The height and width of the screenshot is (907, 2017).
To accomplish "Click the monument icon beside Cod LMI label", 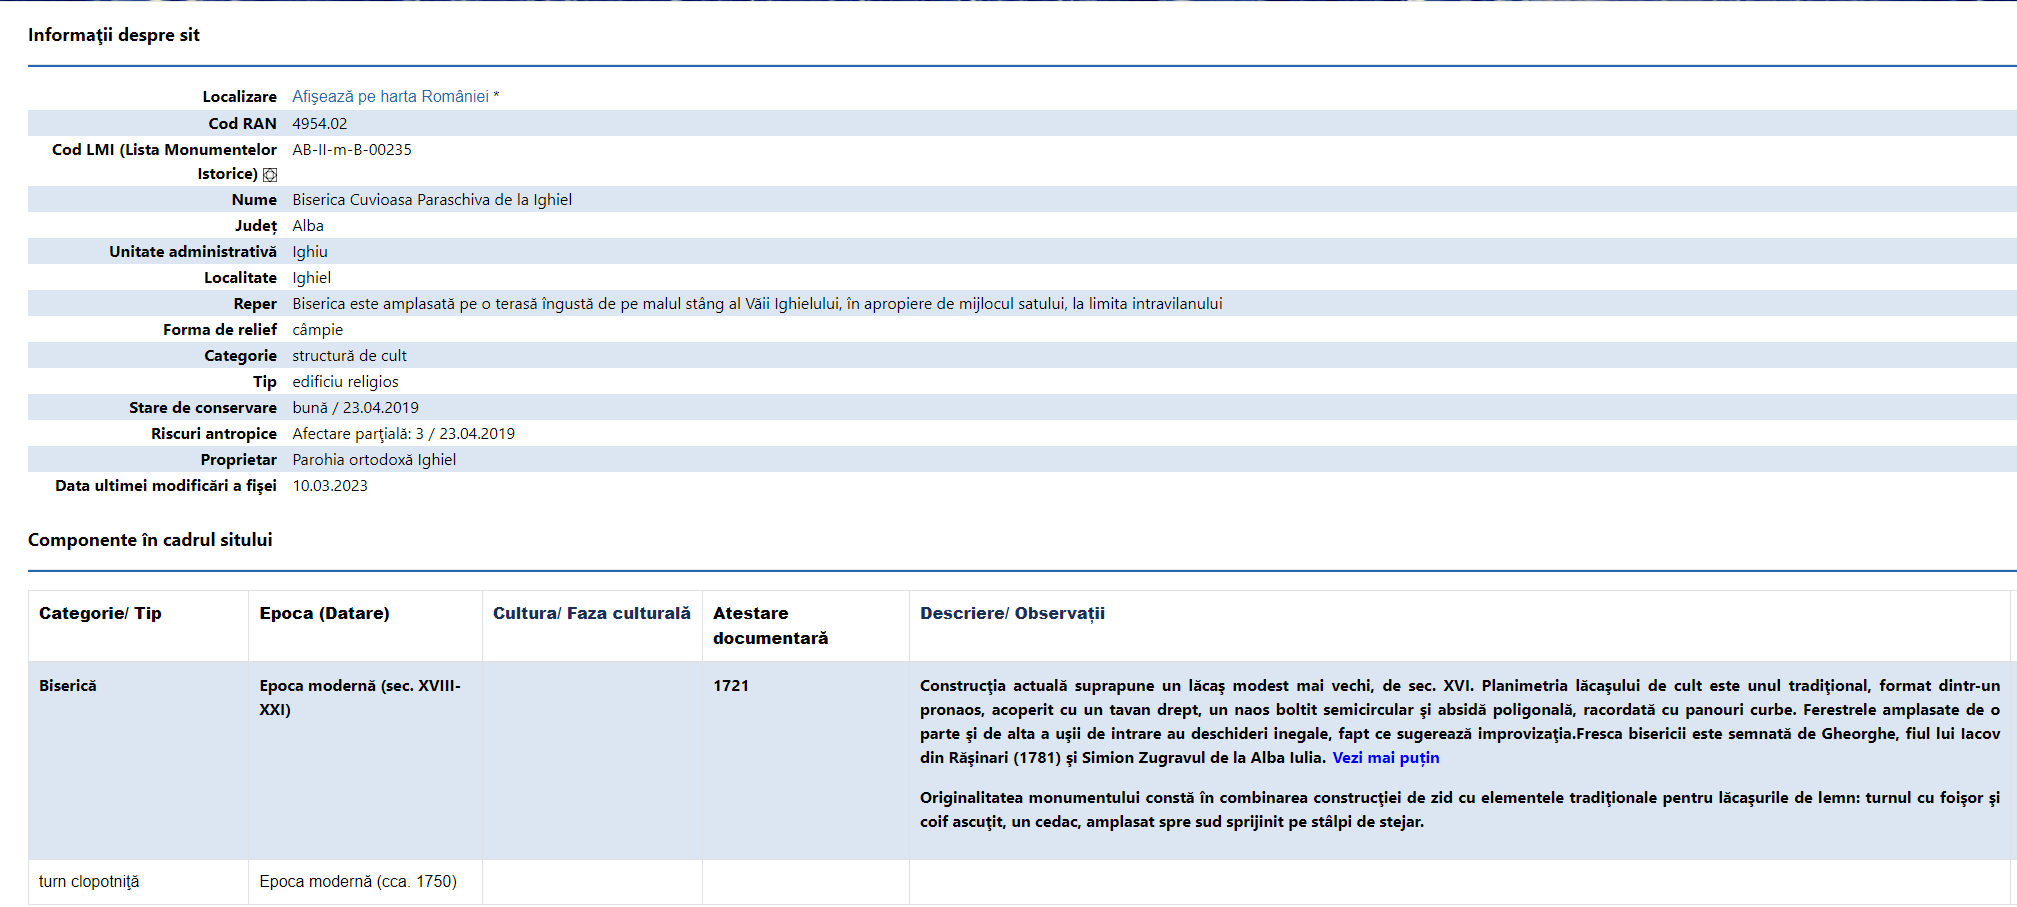I will (x=270, y=175).
